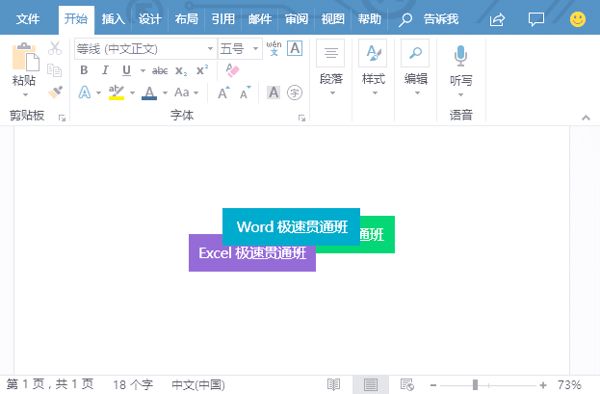This screenshot has width=600, height=394.
Task: Switch to the 插入 tab
Action: click(x=113, y=19)
